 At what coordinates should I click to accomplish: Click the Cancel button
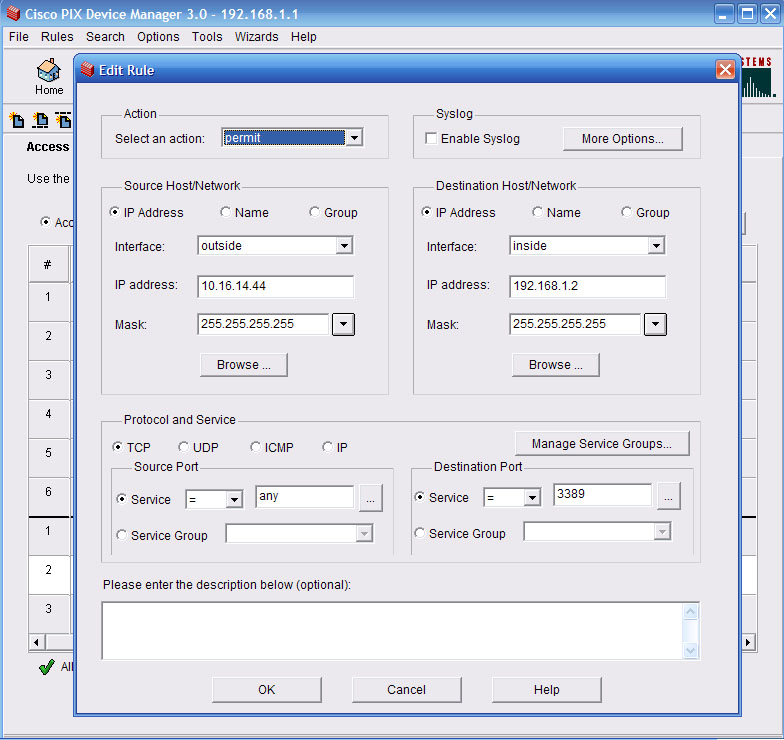[406, 690]
